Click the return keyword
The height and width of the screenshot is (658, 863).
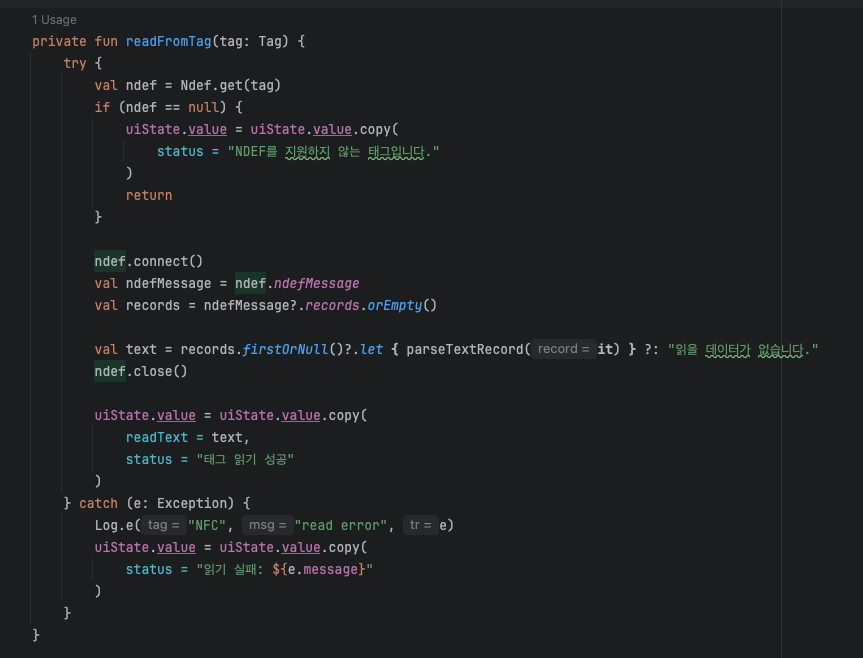point(149,195)
